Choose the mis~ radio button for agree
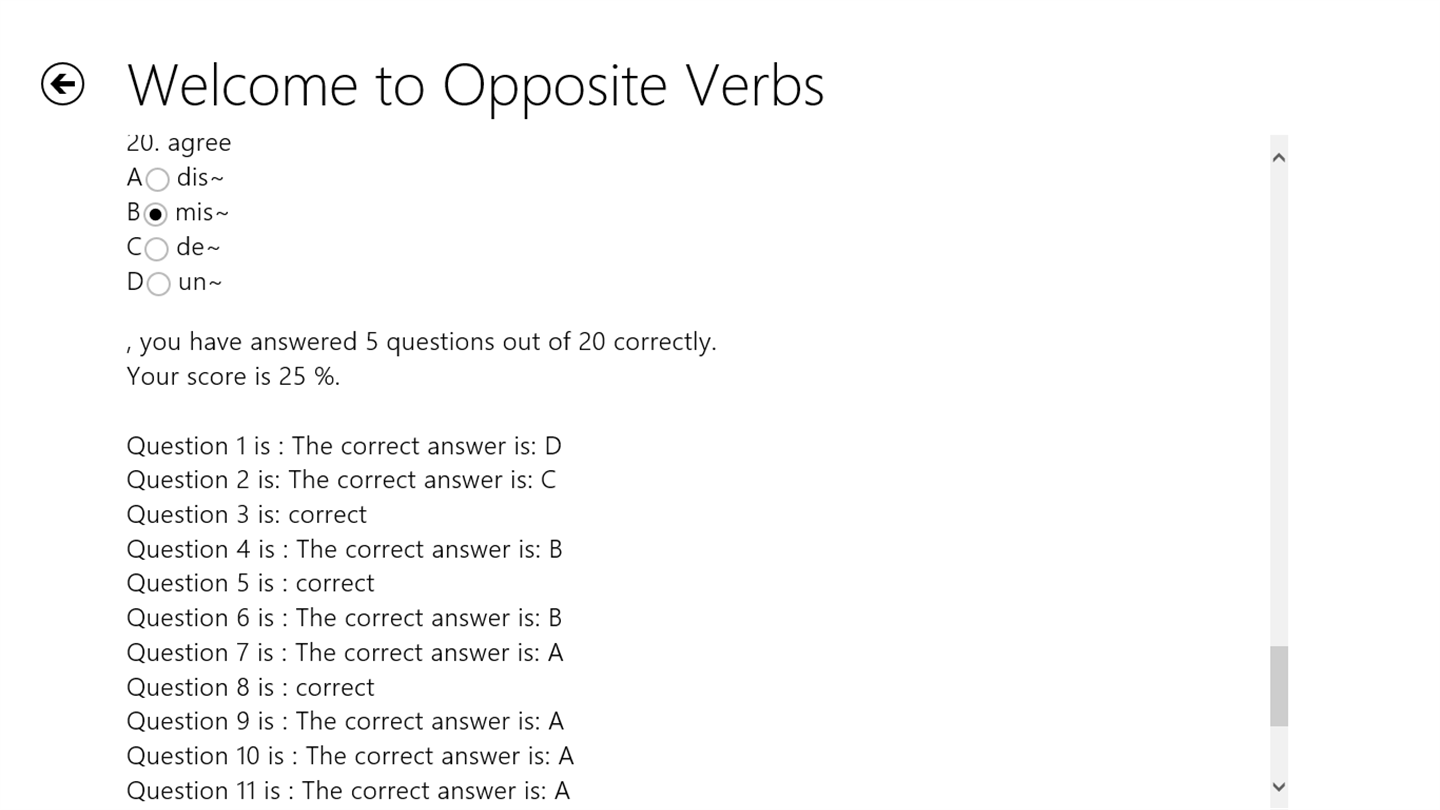 pyautogui.click(x=156, y=214)
